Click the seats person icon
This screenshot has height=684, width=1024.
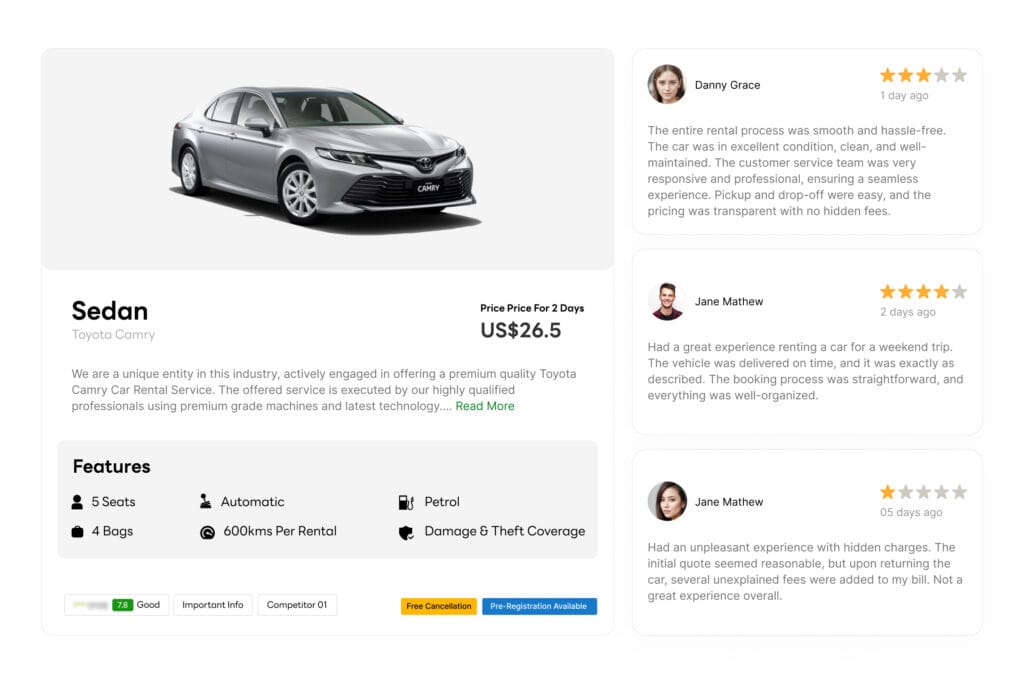[78, 502]
